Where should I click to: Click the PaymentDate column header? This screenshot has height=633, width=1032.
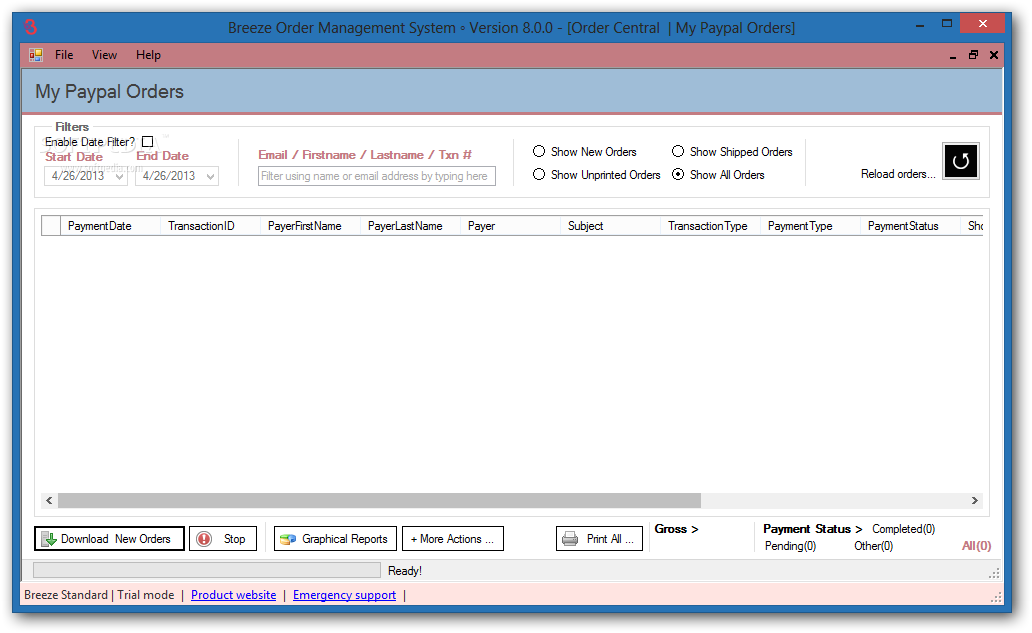110,226
